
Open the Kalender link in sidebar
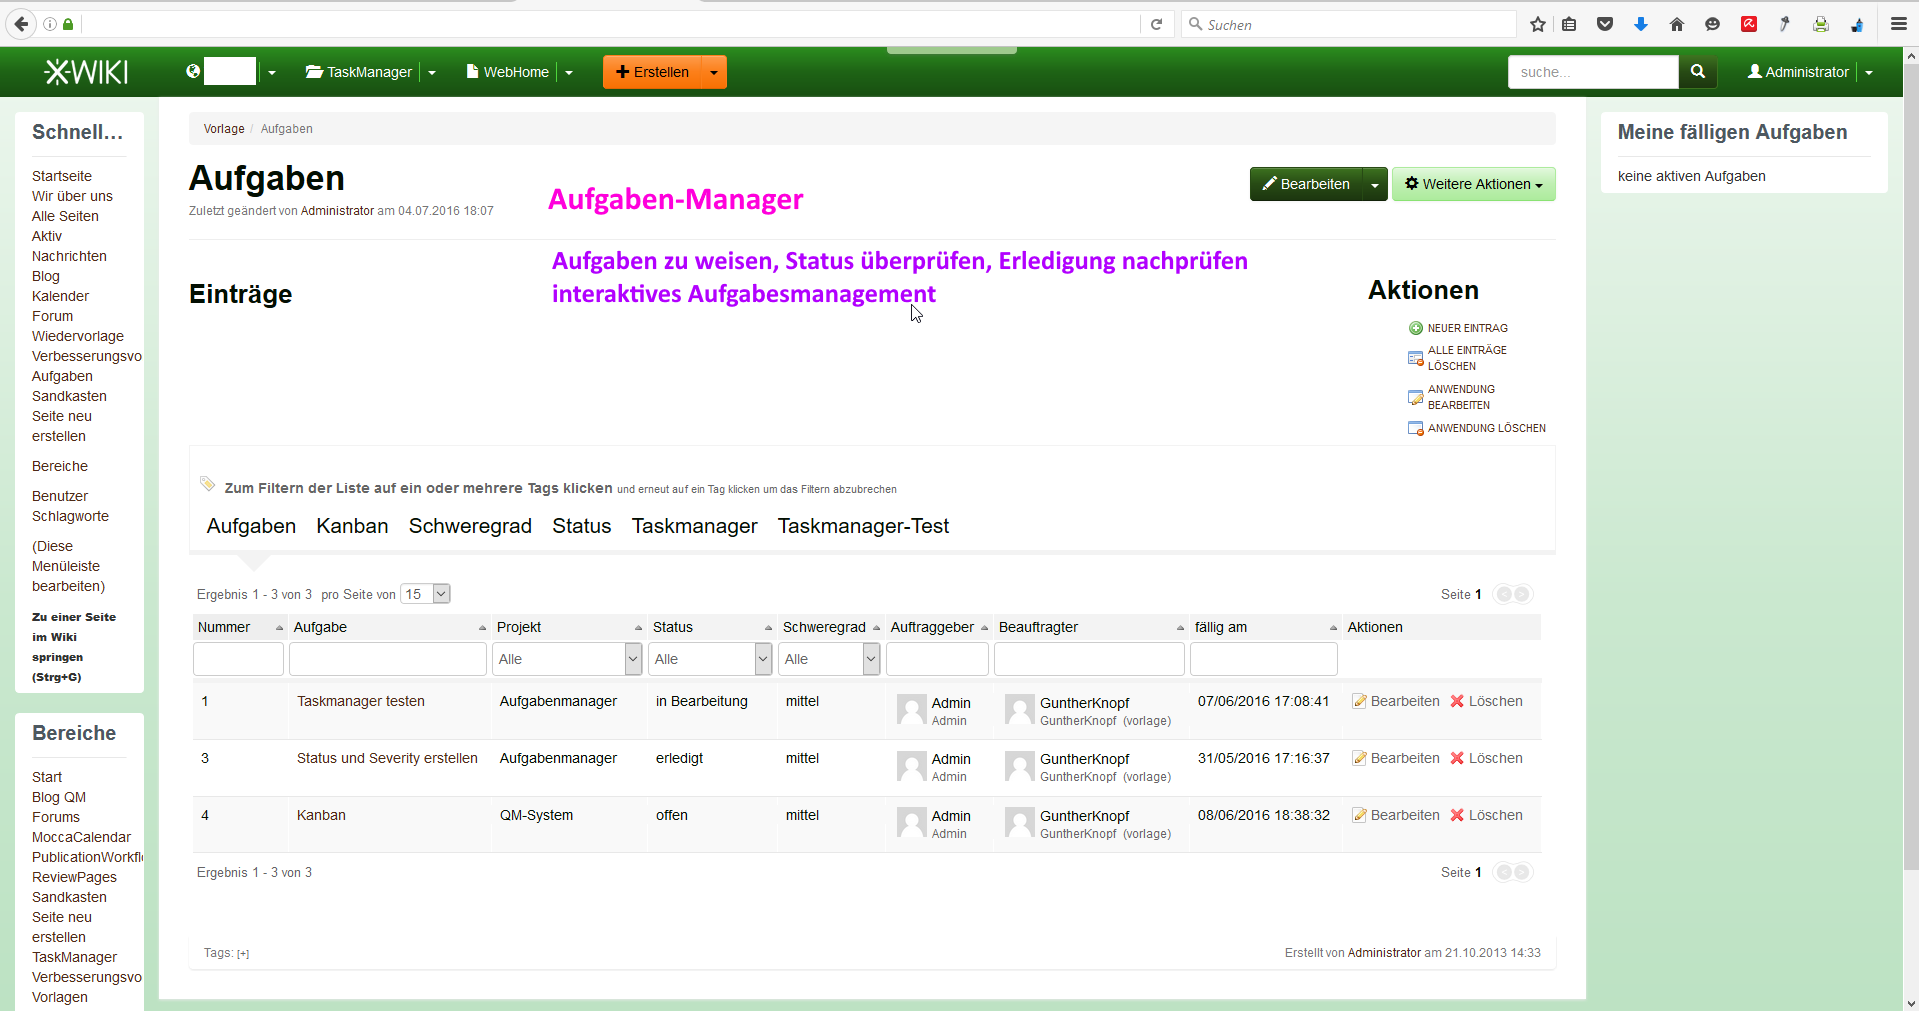click(60, 296)
